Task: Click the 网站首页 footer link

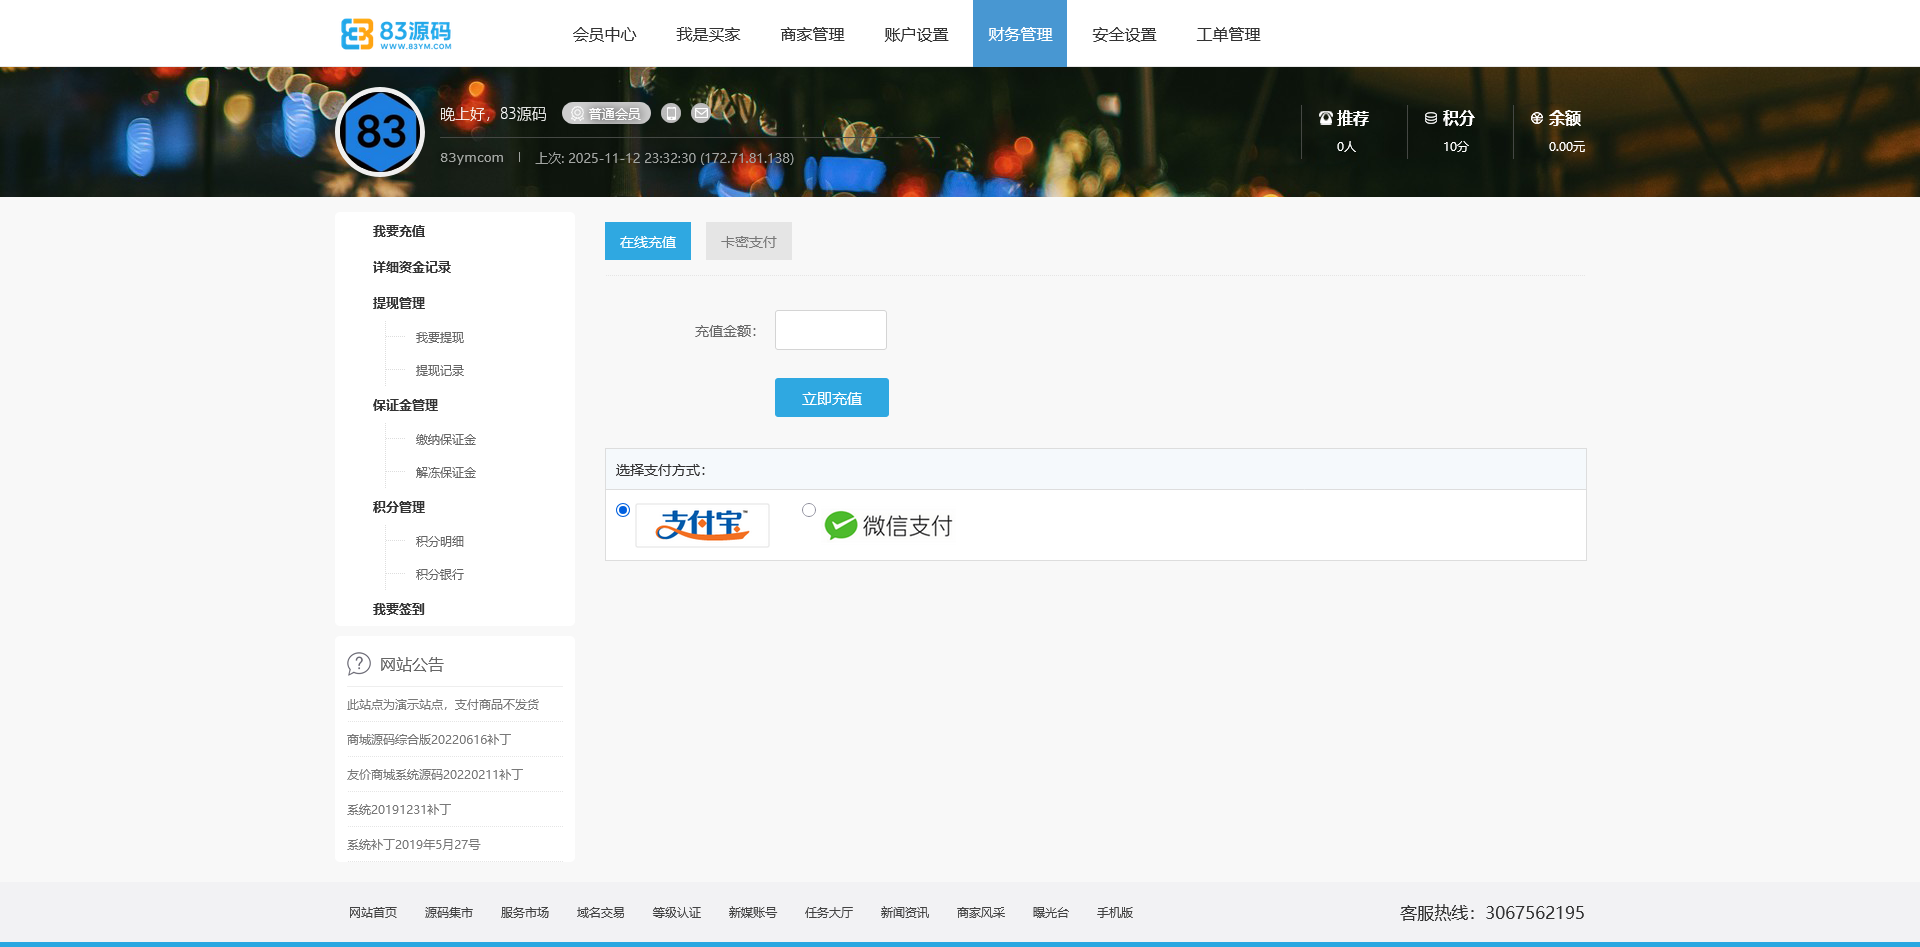Action: [x=373, y=913]
